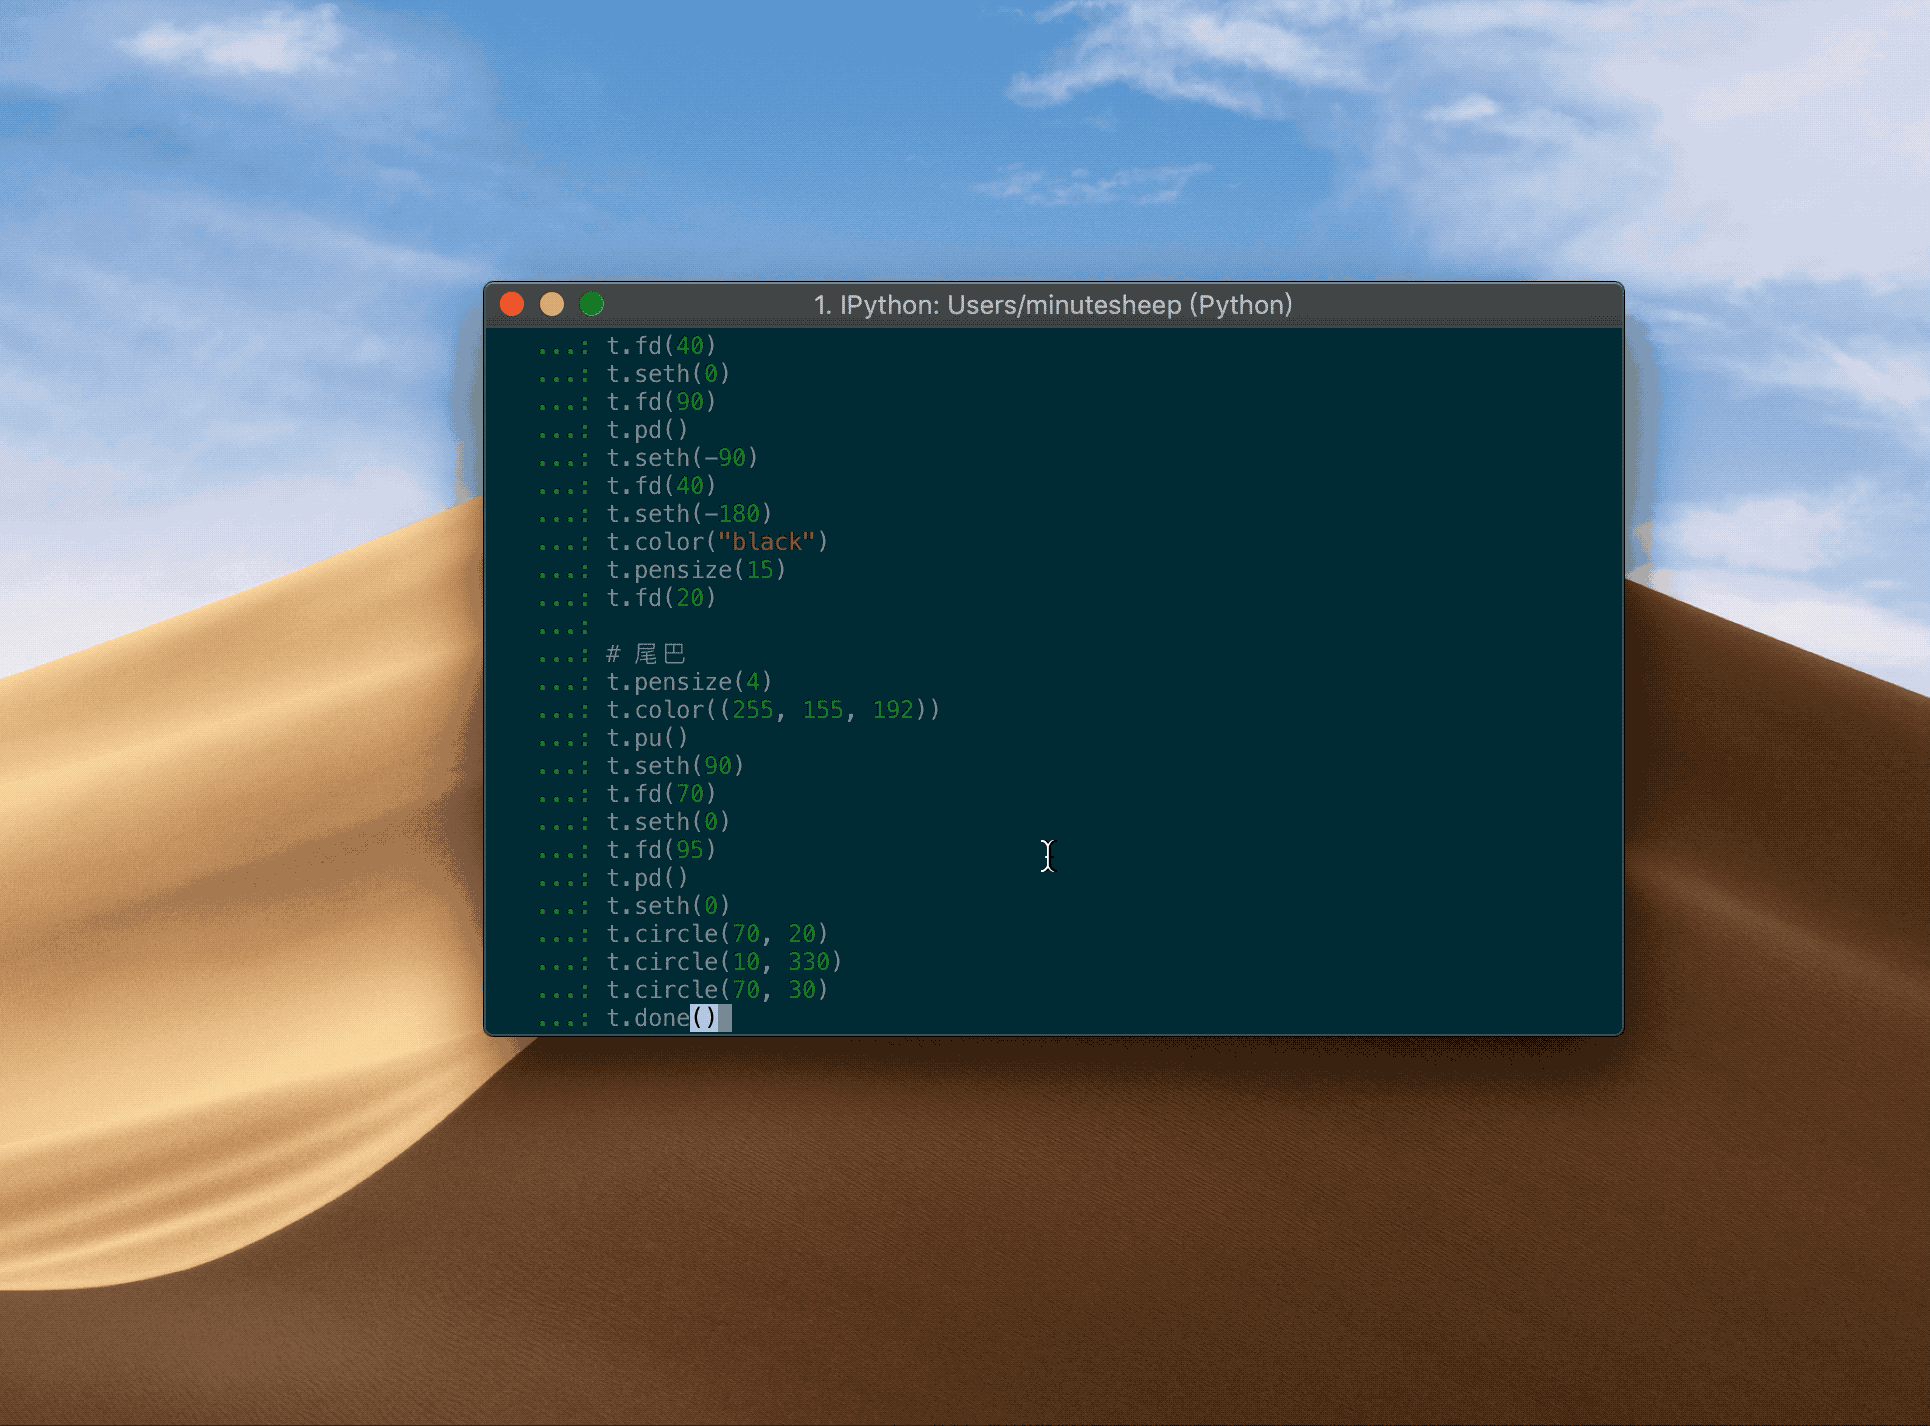Click the t.fd(20) code line
Screen dimensions: 1930x1426
tap(661, 598)
